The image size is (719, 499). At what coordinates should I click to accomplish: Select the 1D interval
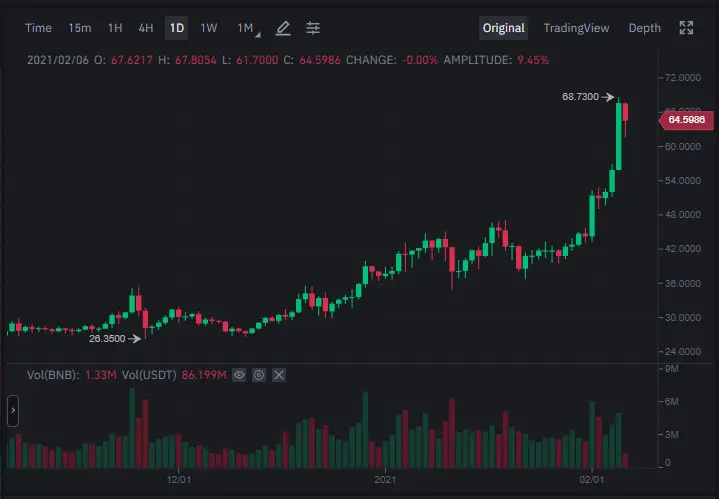point(177,28)
